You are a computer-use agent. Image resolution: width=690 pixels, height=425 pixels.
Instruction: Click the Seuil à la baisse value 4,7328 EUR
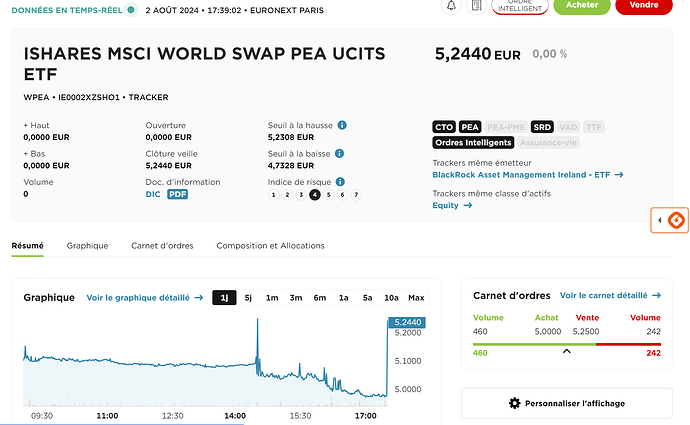point(291,166)
